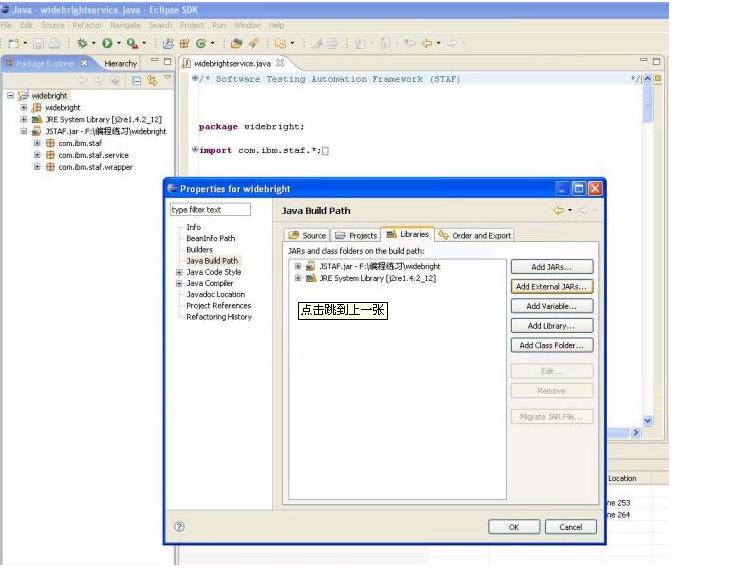This screenshot has height=569, width=750.
Task: Click the type filter text field
Action: [x=223, y=210]
